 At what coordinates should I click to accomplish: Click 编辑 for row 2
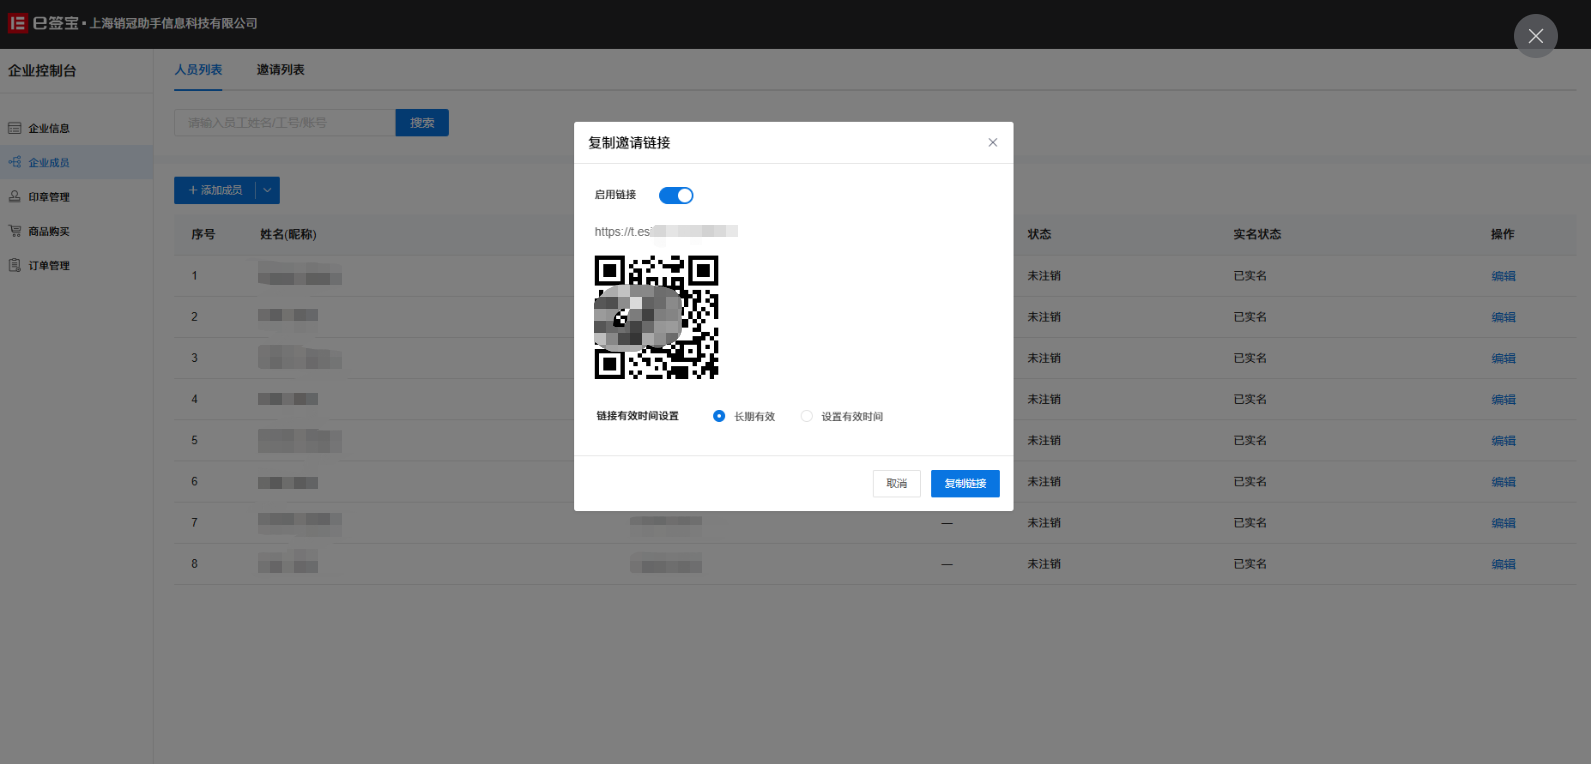click(x=1503, y=317)
